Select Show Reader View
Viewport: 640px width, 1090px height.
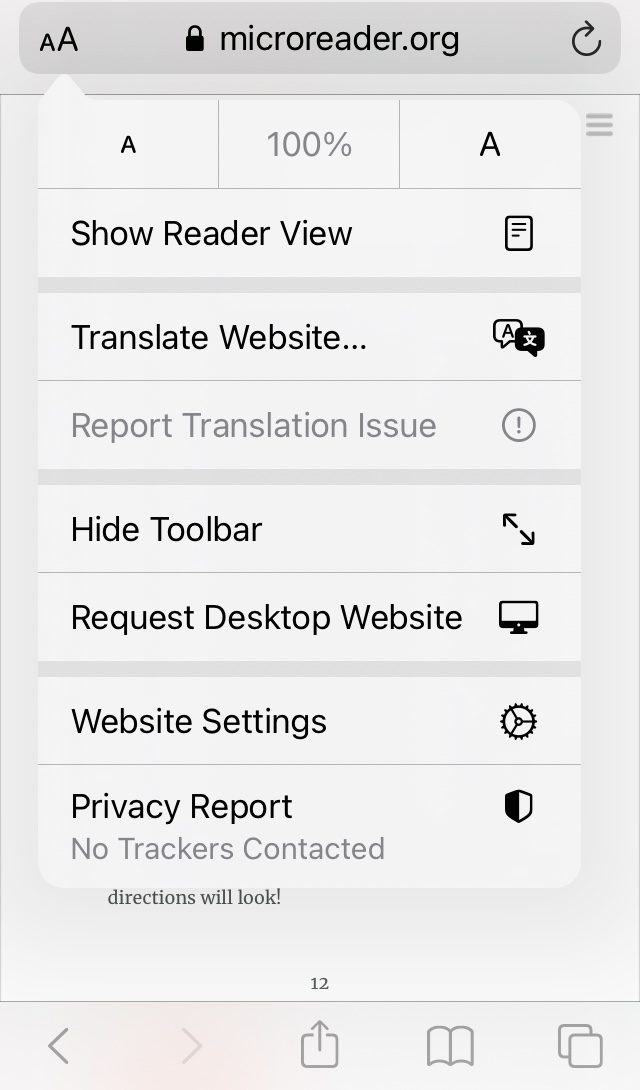309,233
